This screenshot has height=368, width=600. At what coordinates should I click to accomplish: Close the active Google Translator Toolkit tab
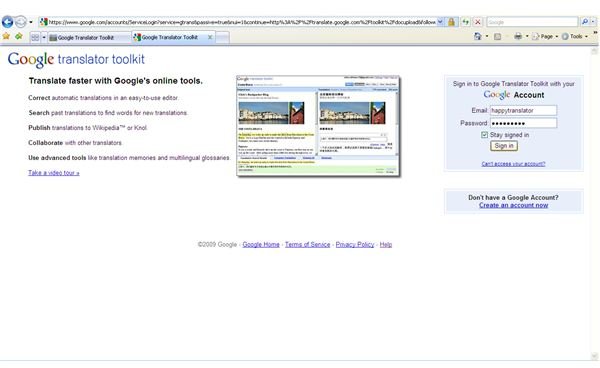click(x=210, y=37)
